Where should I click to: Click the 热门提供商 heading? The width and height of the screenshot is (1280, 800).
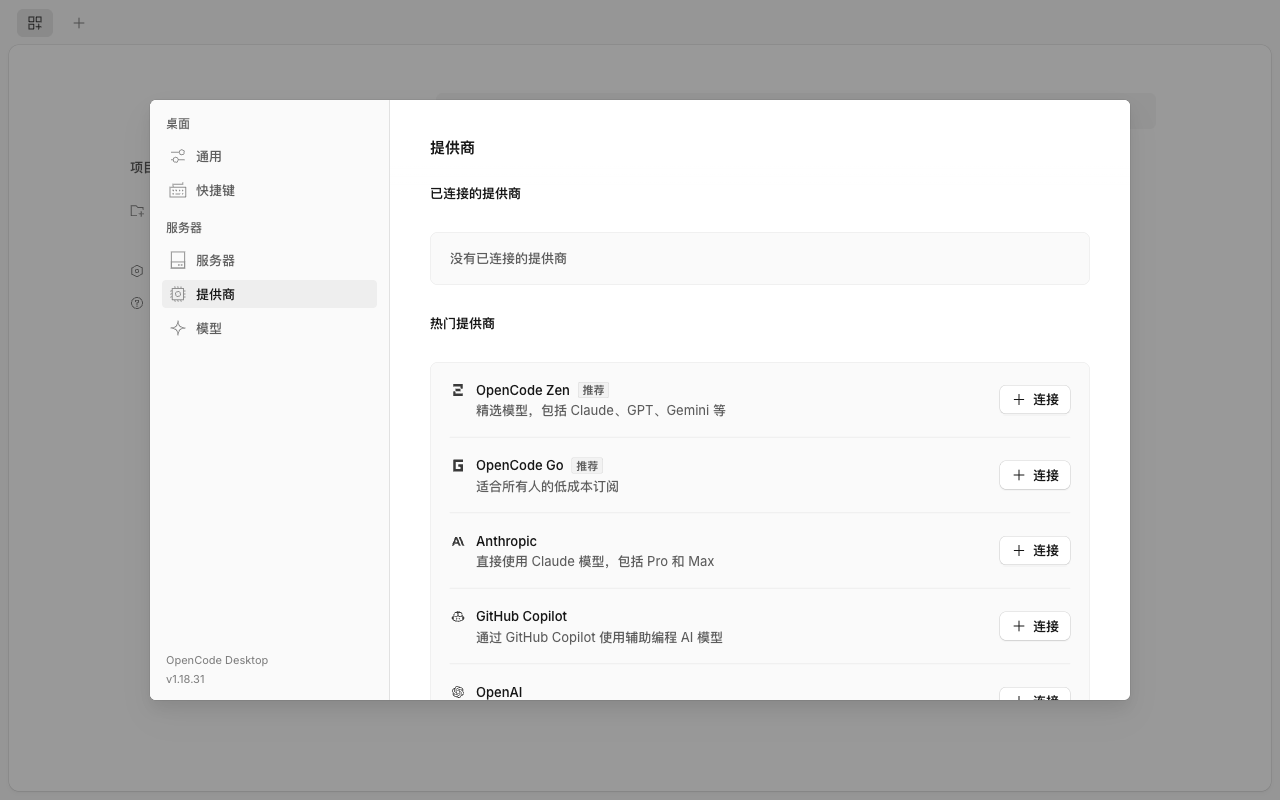pyautogui.click(x=462, y=323)
